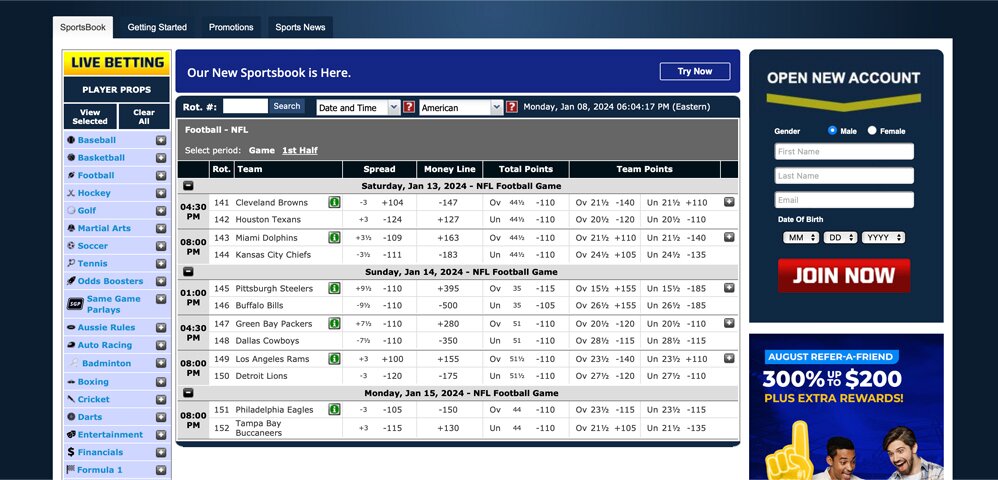Click the Baseball sport icon
Screen dimensions: 998x480
pyautogui.click(x=71, y=140)
